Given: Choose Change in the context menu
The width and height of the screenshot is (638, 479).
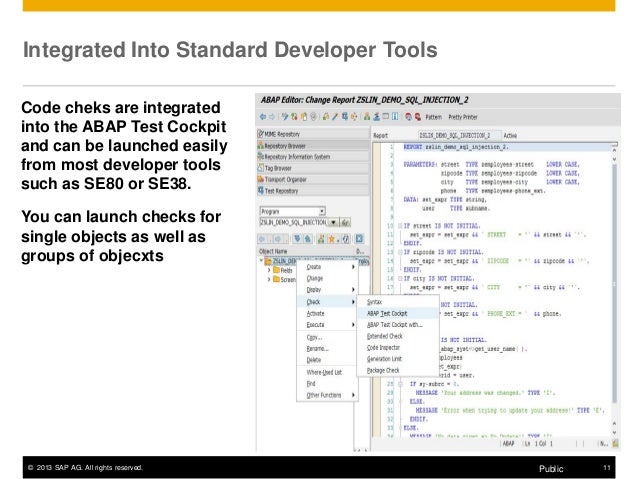Looking at the screenshot, I should (x=328, y=278).
